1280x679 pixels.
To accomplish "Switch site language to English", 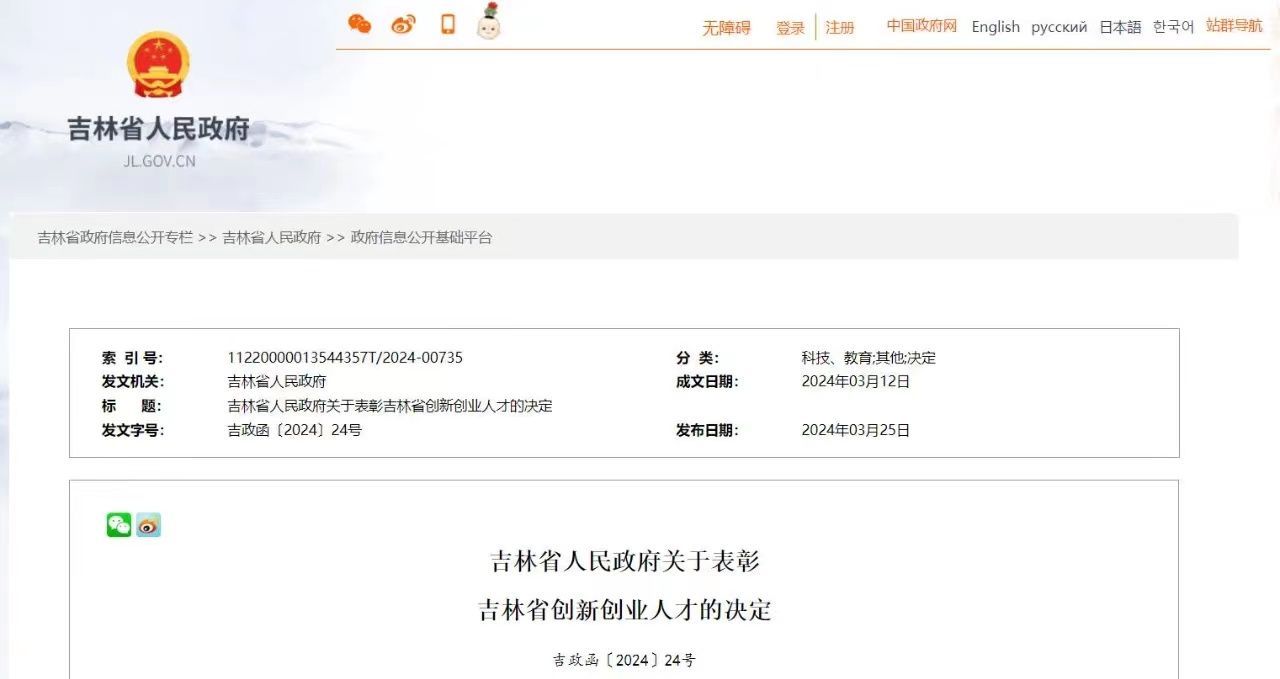I will point(995,27).
